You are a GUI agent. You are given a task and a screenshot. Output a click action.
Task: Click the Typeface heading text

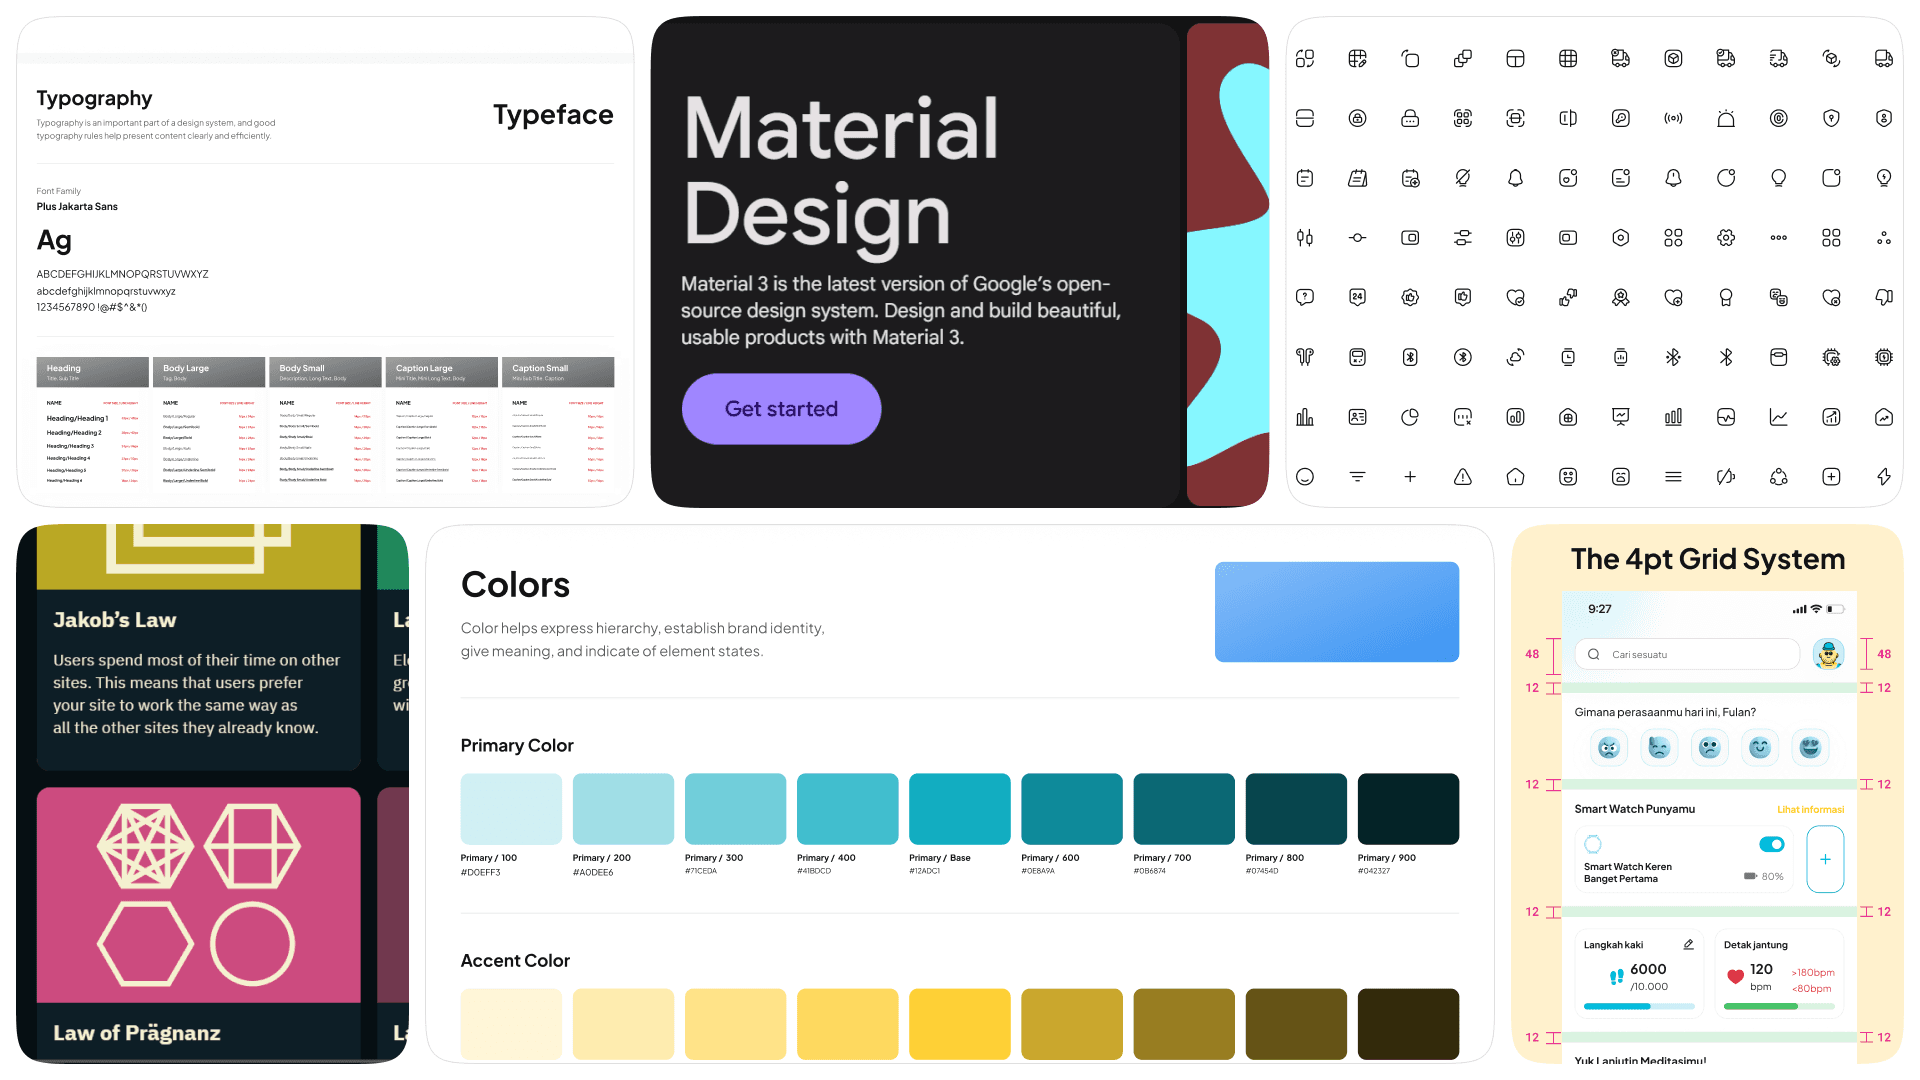tap(553, 115)
